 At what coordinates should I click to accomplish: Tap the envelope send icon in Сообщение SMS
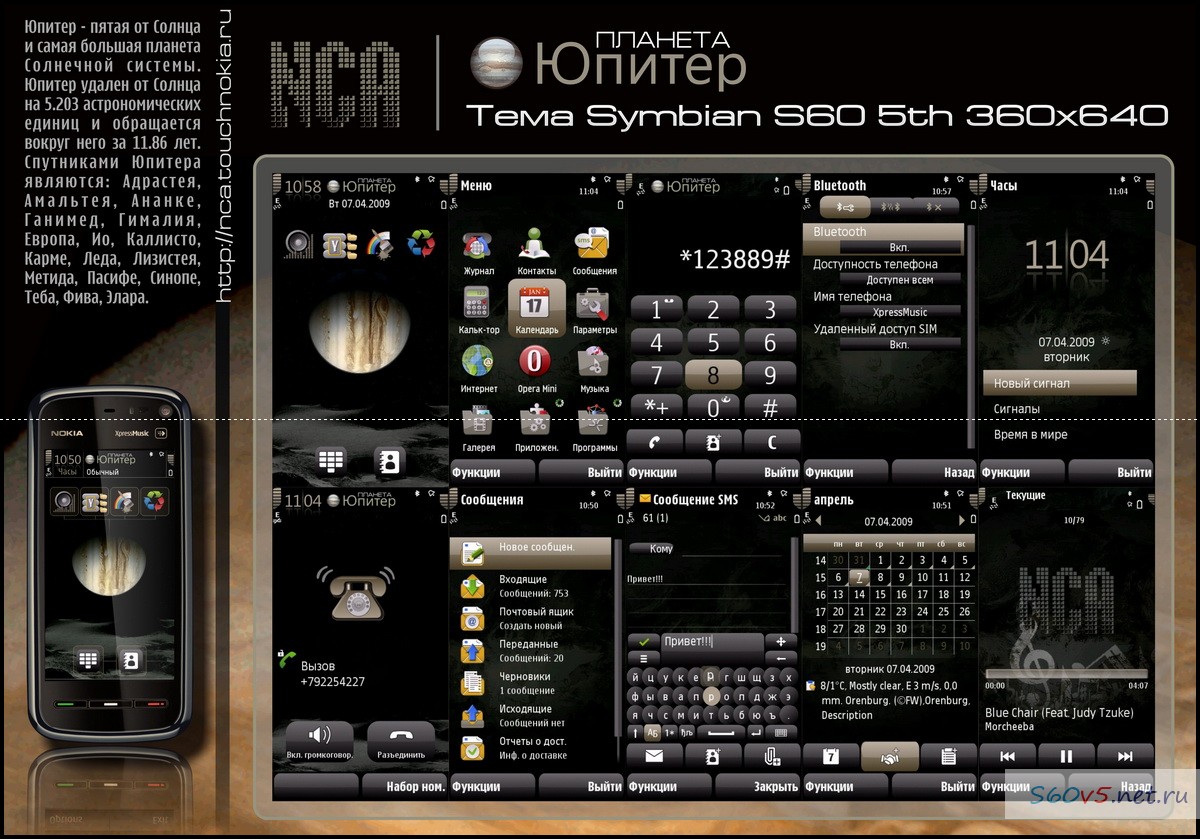pyautogui.click(x=655, y=757)
